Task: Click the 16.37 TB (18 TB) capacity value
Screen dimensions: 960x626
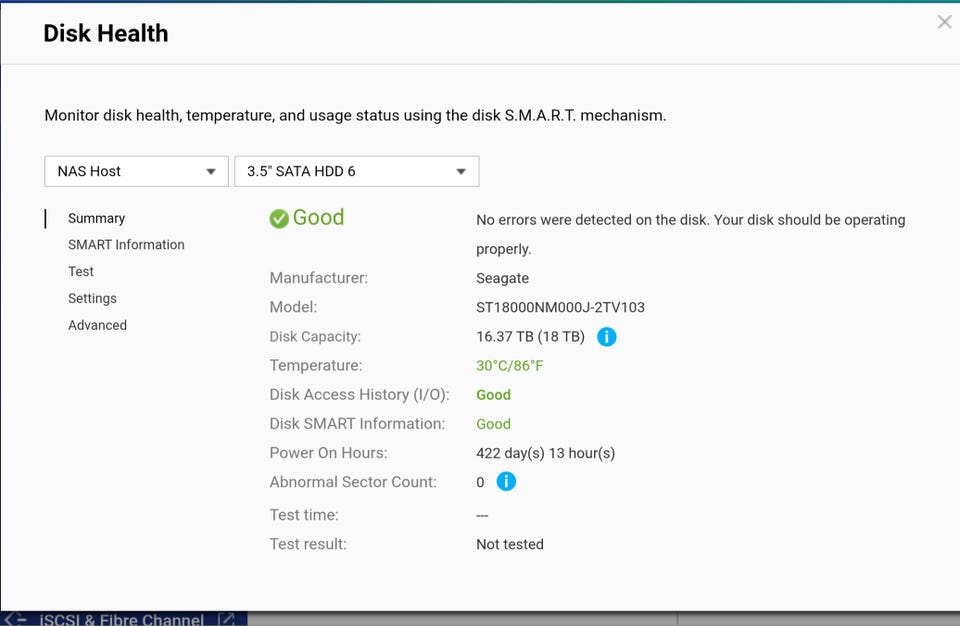Action: pyautogui.click(x=530, y=336)
